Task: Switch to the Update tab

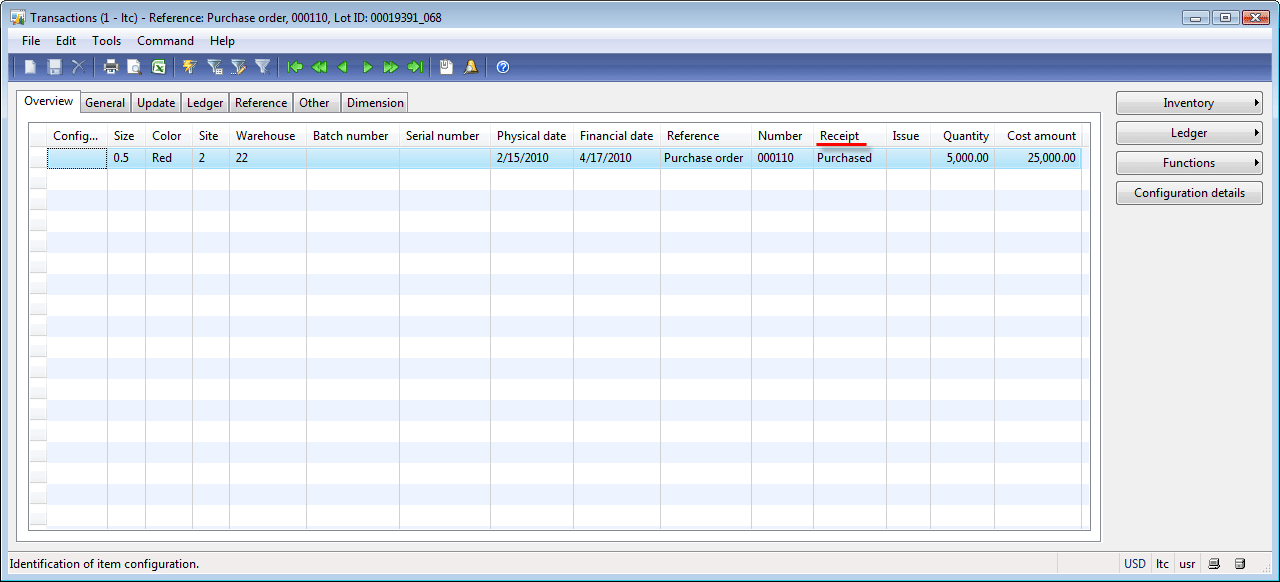Action: (x=156, y=102)
